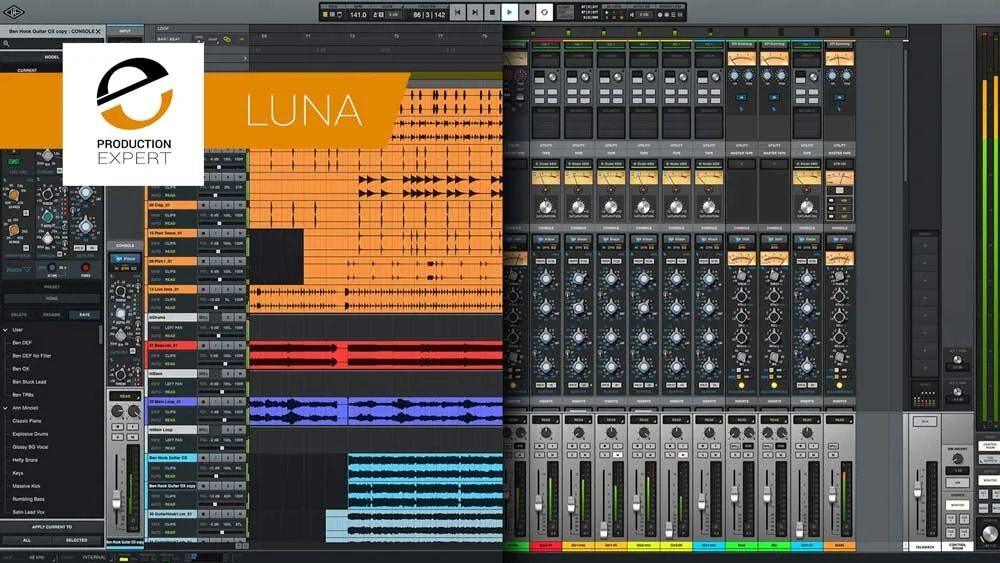Image resolution: width=1000 pixels, height=563 pixels.
Task: Close the Ben Hook Guitar OX copy Console tab
Action: [x=98, y=31]
